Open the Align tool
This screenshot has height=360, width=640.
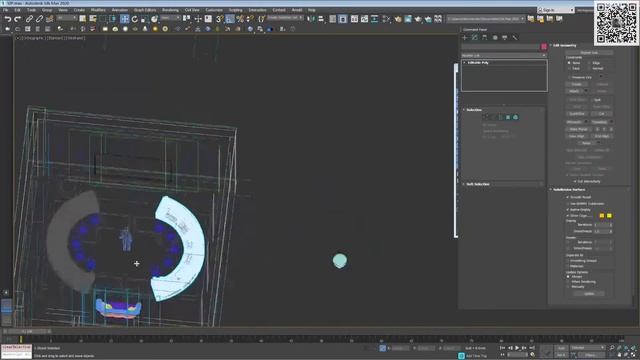pyautogui.click(x=321, y=19)
